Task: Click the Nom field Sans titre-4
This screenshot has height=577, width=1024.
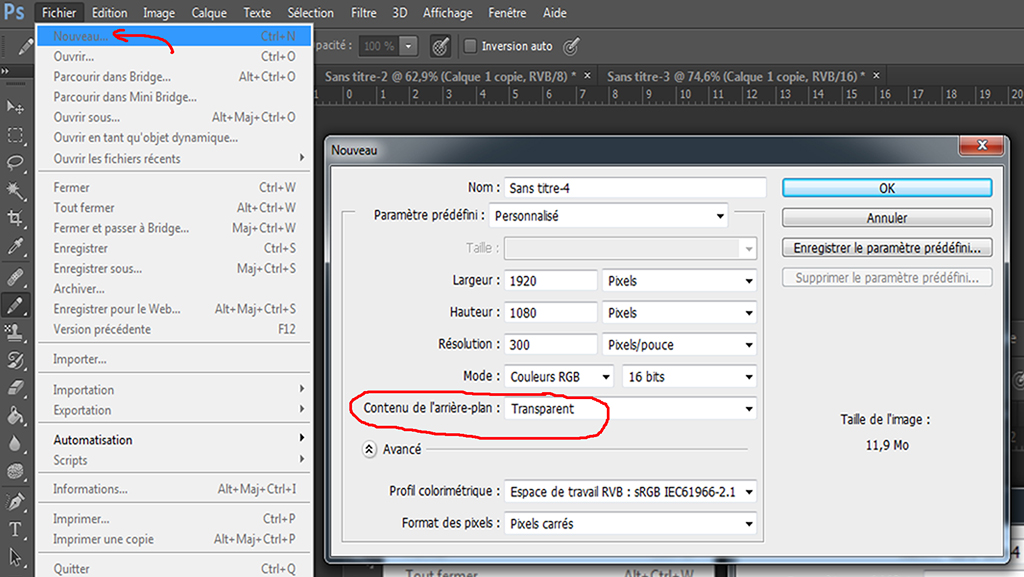Action: (x=635, y=188)
